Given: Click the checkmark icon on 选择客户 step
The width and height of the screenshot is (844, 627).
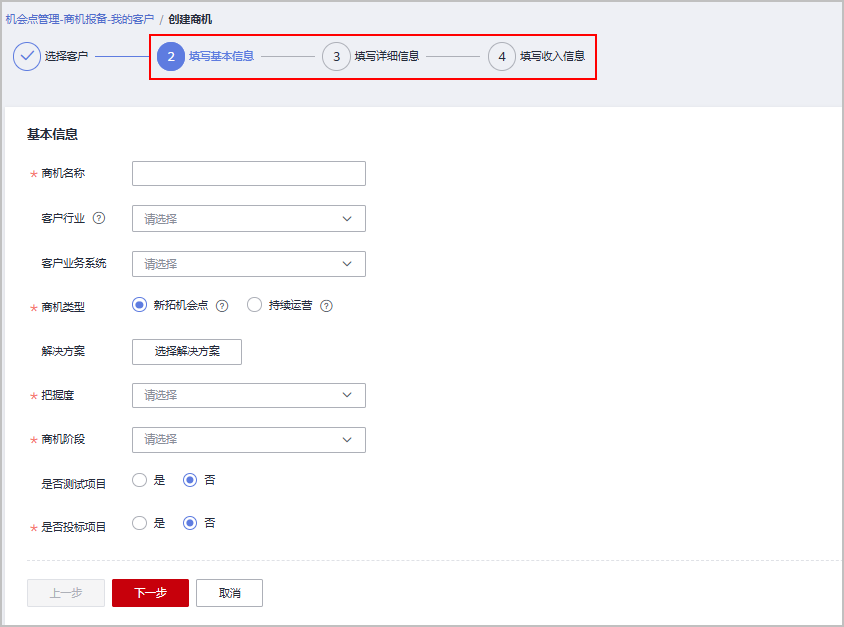Looking at the screenshot, I should 25,57.
